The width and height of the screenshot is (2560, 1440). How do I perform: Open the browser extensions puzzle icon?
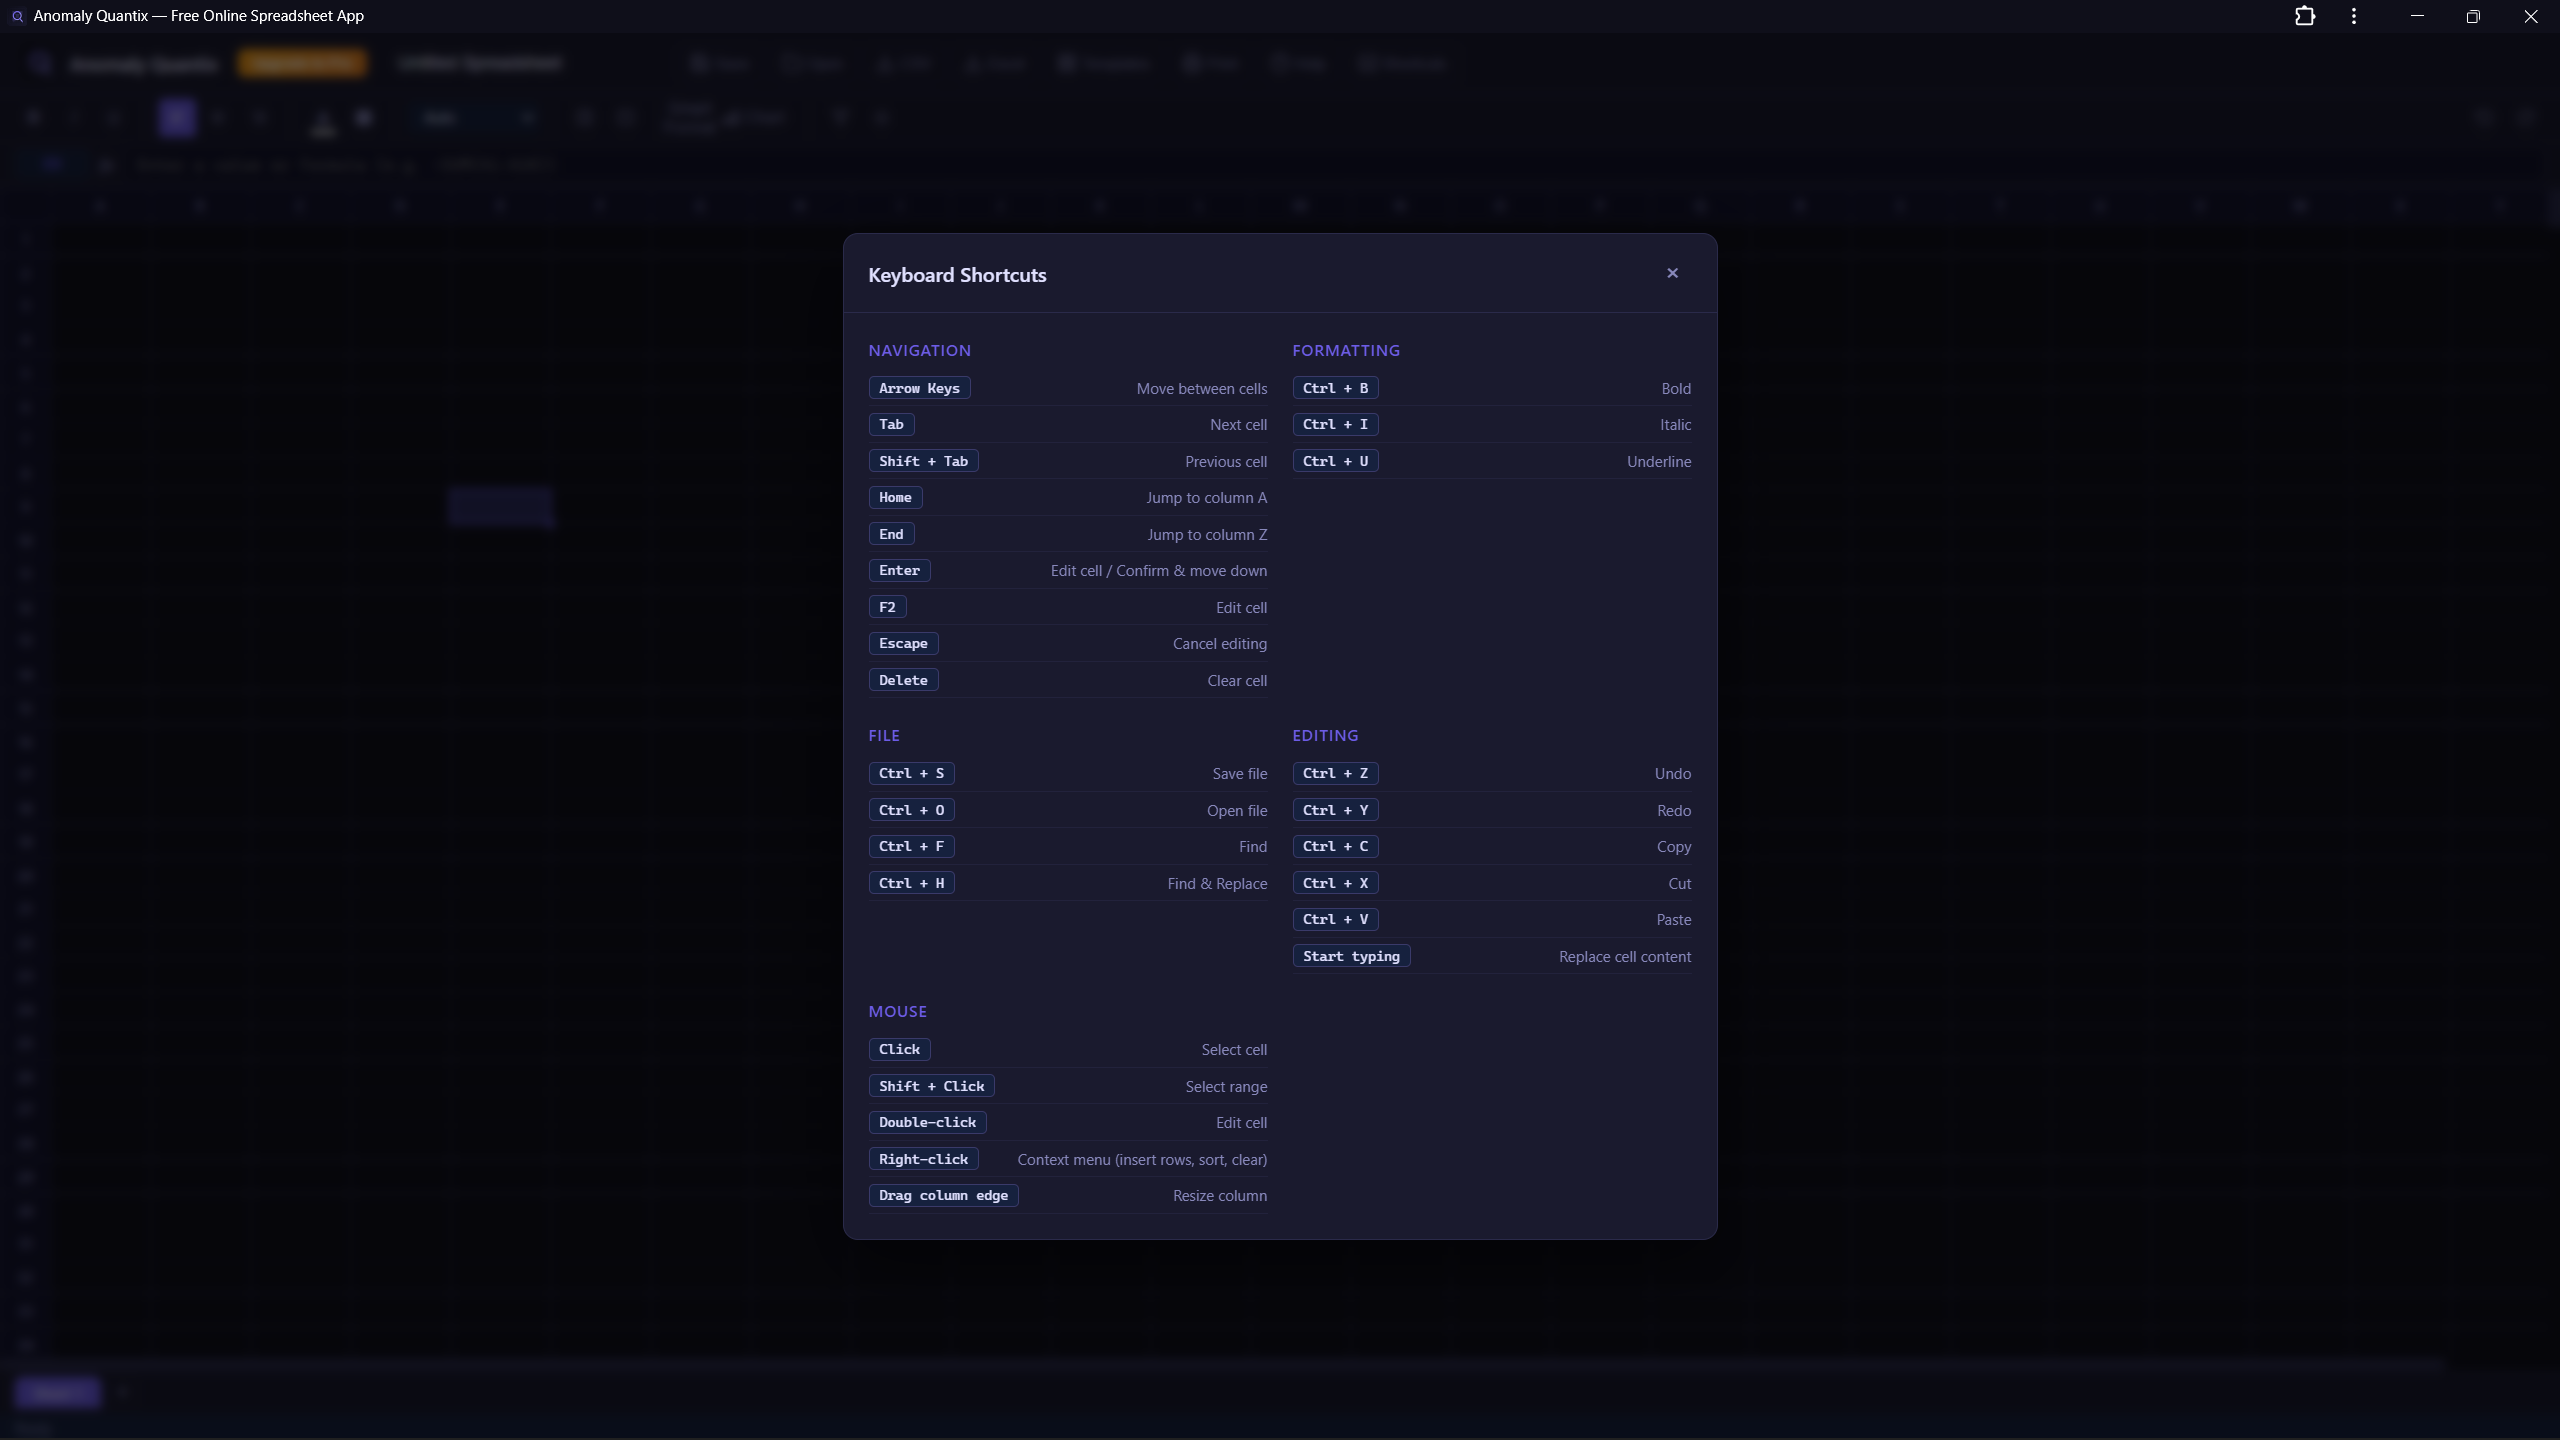pyautogui.click(x=2304, y=16)
